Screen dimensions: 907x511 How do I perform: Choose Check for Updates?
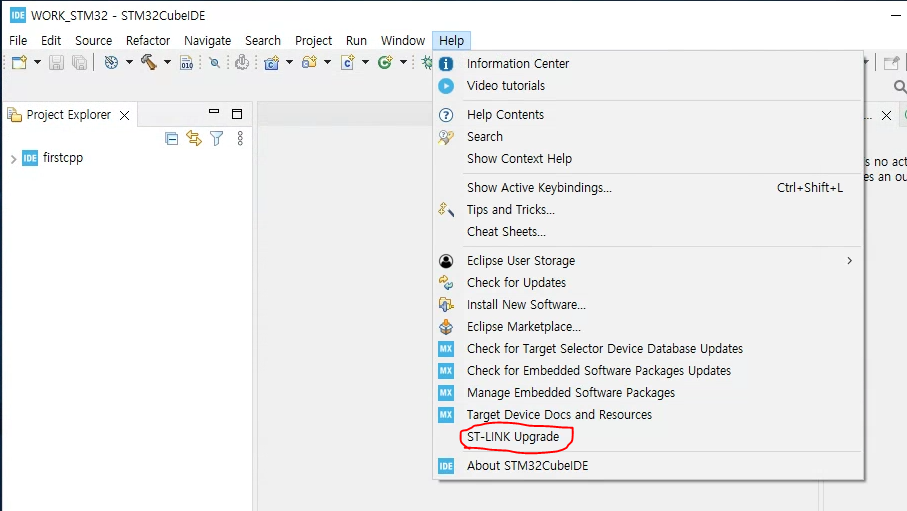click(x=648, y=282)
